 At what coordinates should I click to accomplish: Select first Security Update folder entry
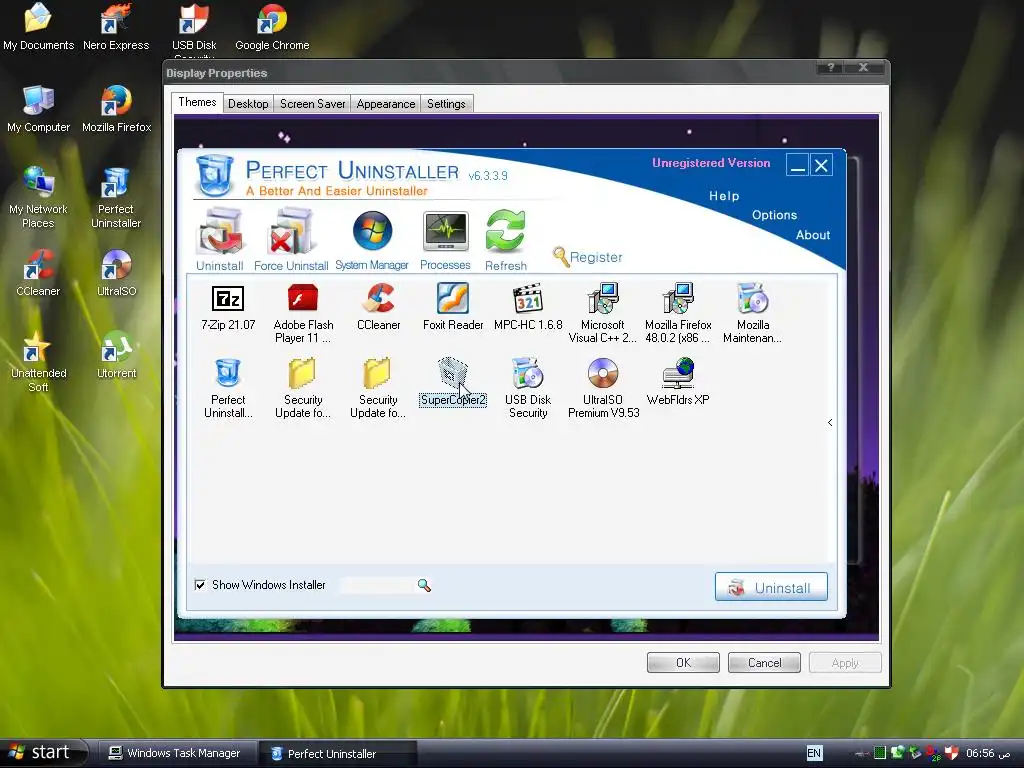[303, 389]
